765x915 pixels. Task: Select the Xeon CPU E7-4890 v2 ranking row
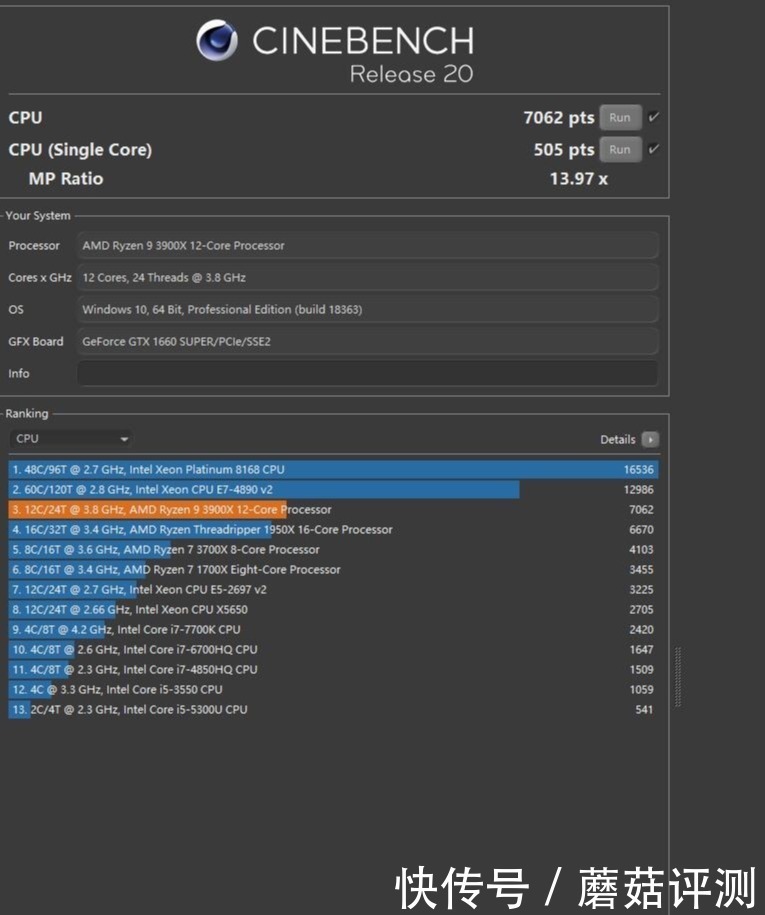[333, 490]
